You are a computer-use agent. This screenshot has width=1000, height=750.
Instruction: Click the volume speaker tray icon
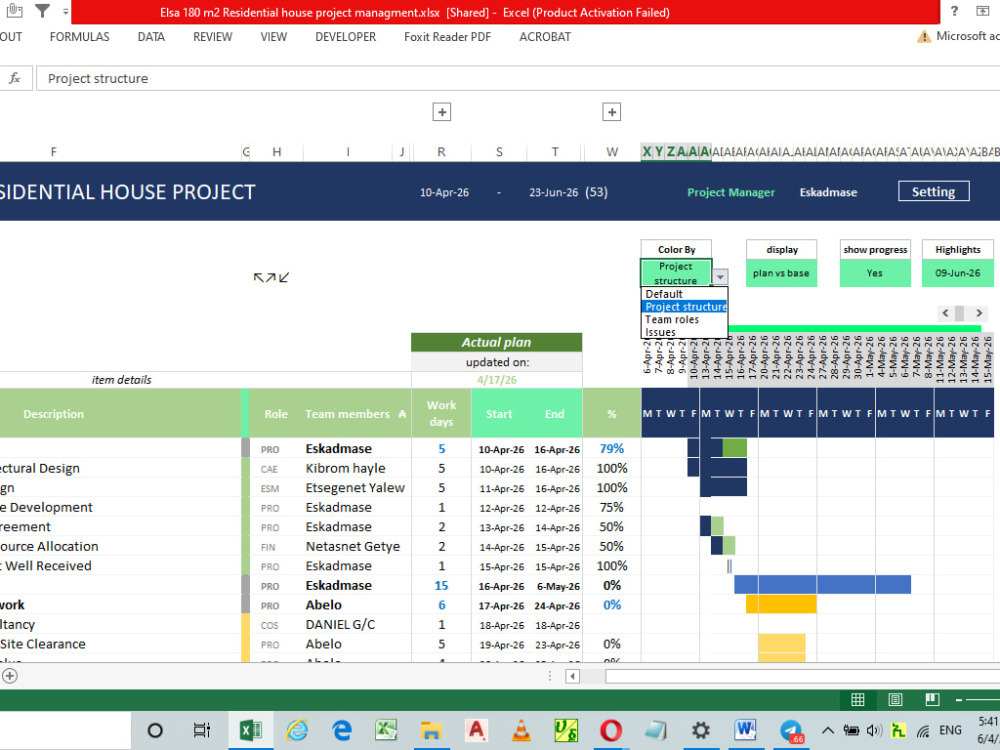click(x=874, y=730)
